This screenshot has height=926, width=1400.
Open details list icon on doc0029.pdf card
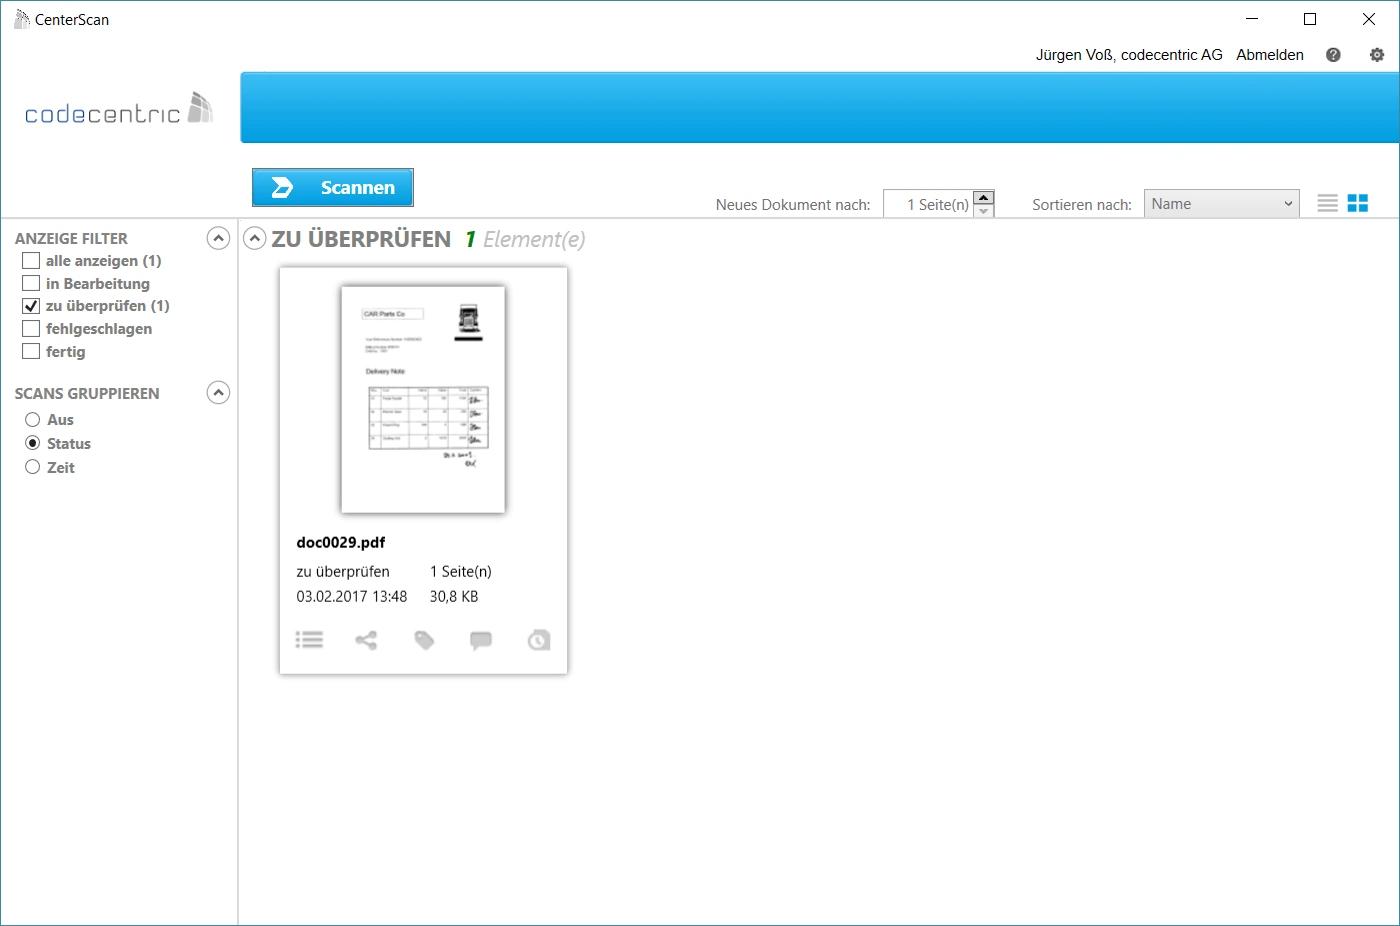tap(309, 640)
